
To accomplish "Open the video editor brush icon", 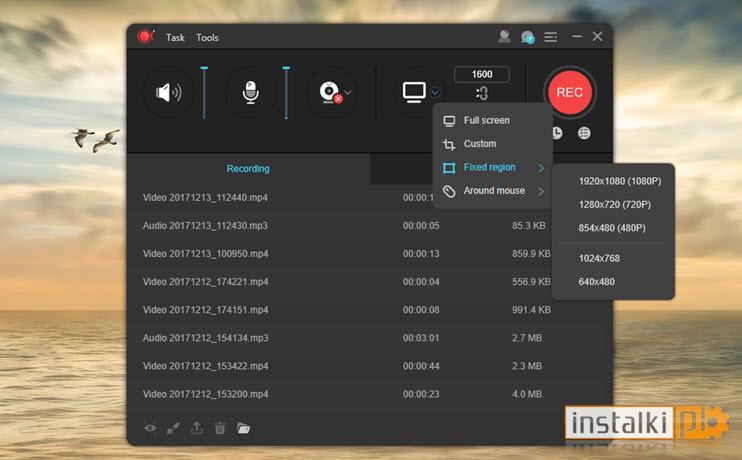I will [x=173, y=428].
